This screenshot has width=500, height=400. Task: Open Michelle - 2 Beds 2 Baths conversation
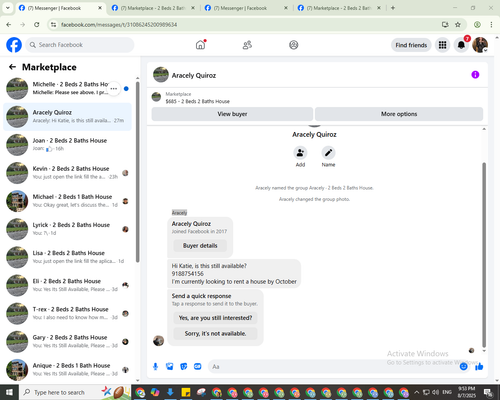point(67,89)
